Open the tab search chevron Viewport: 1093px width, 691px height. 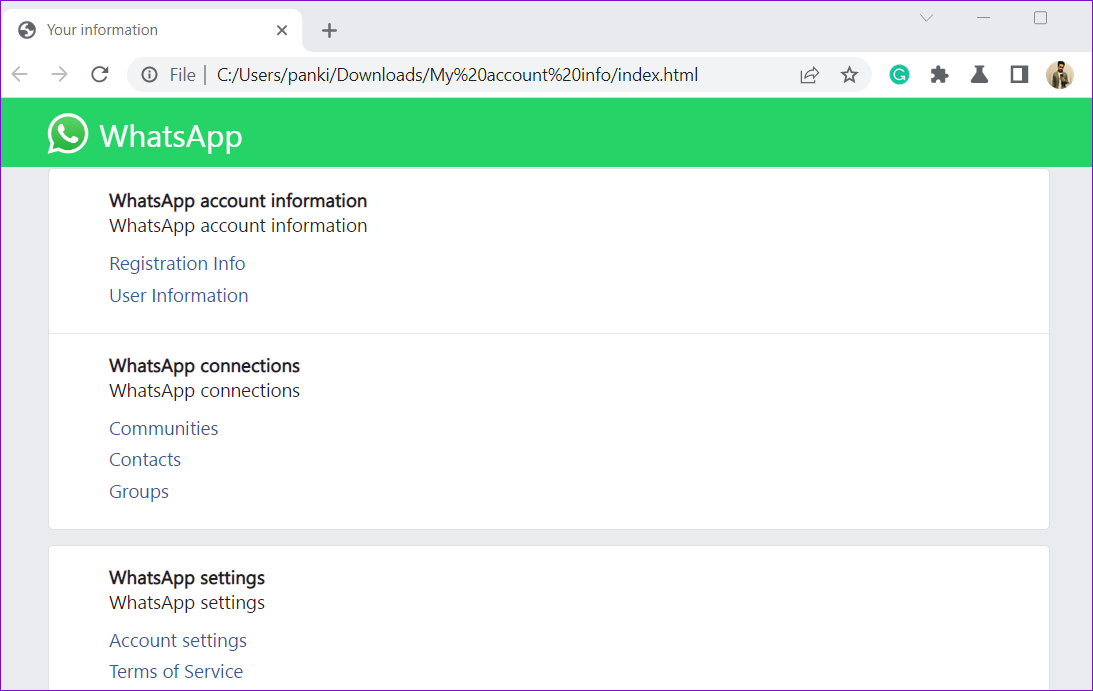pos(926,18)
